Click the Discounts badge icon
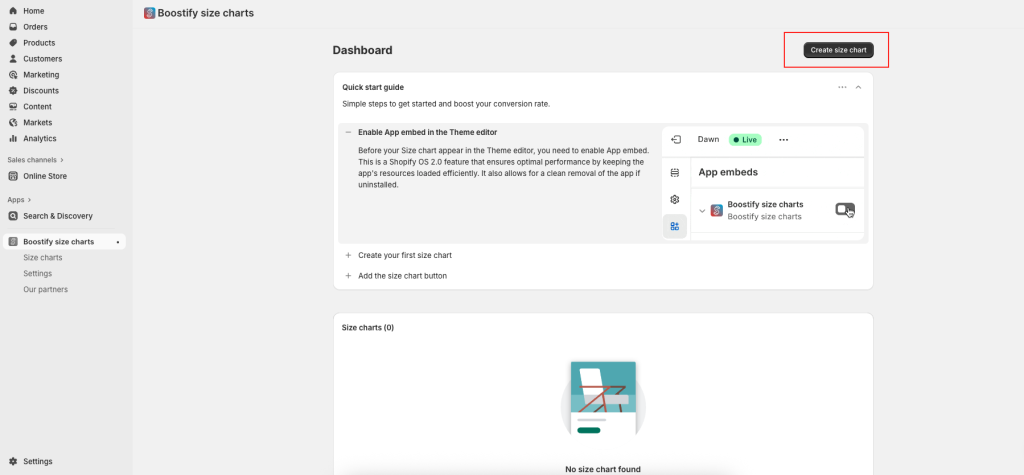Image resolution: width=1024 pixels, height=475 pixels. pyautogui.click(x=13, y=91)
